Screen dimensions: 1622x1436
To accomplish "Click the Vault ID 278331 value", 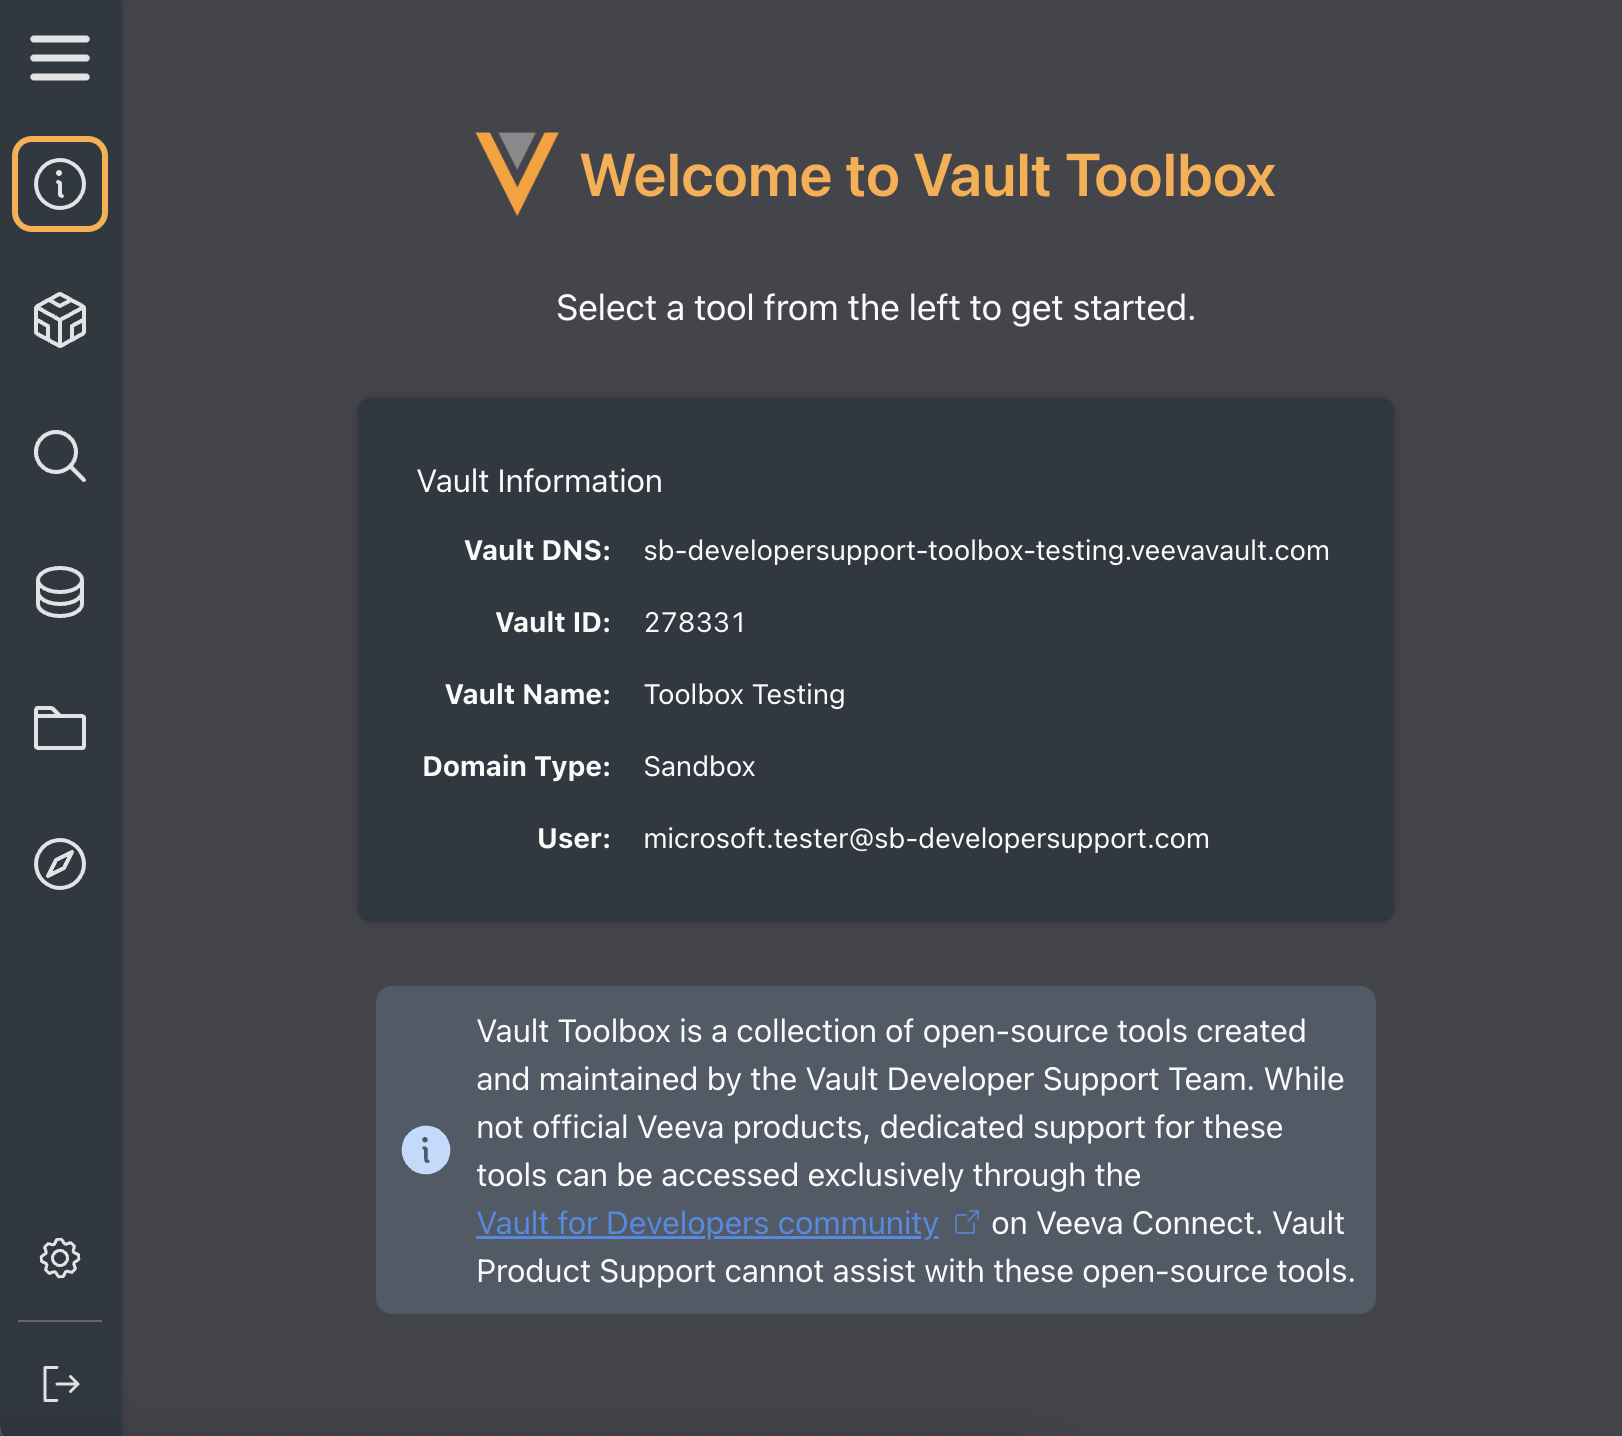I will pos(694,622).
